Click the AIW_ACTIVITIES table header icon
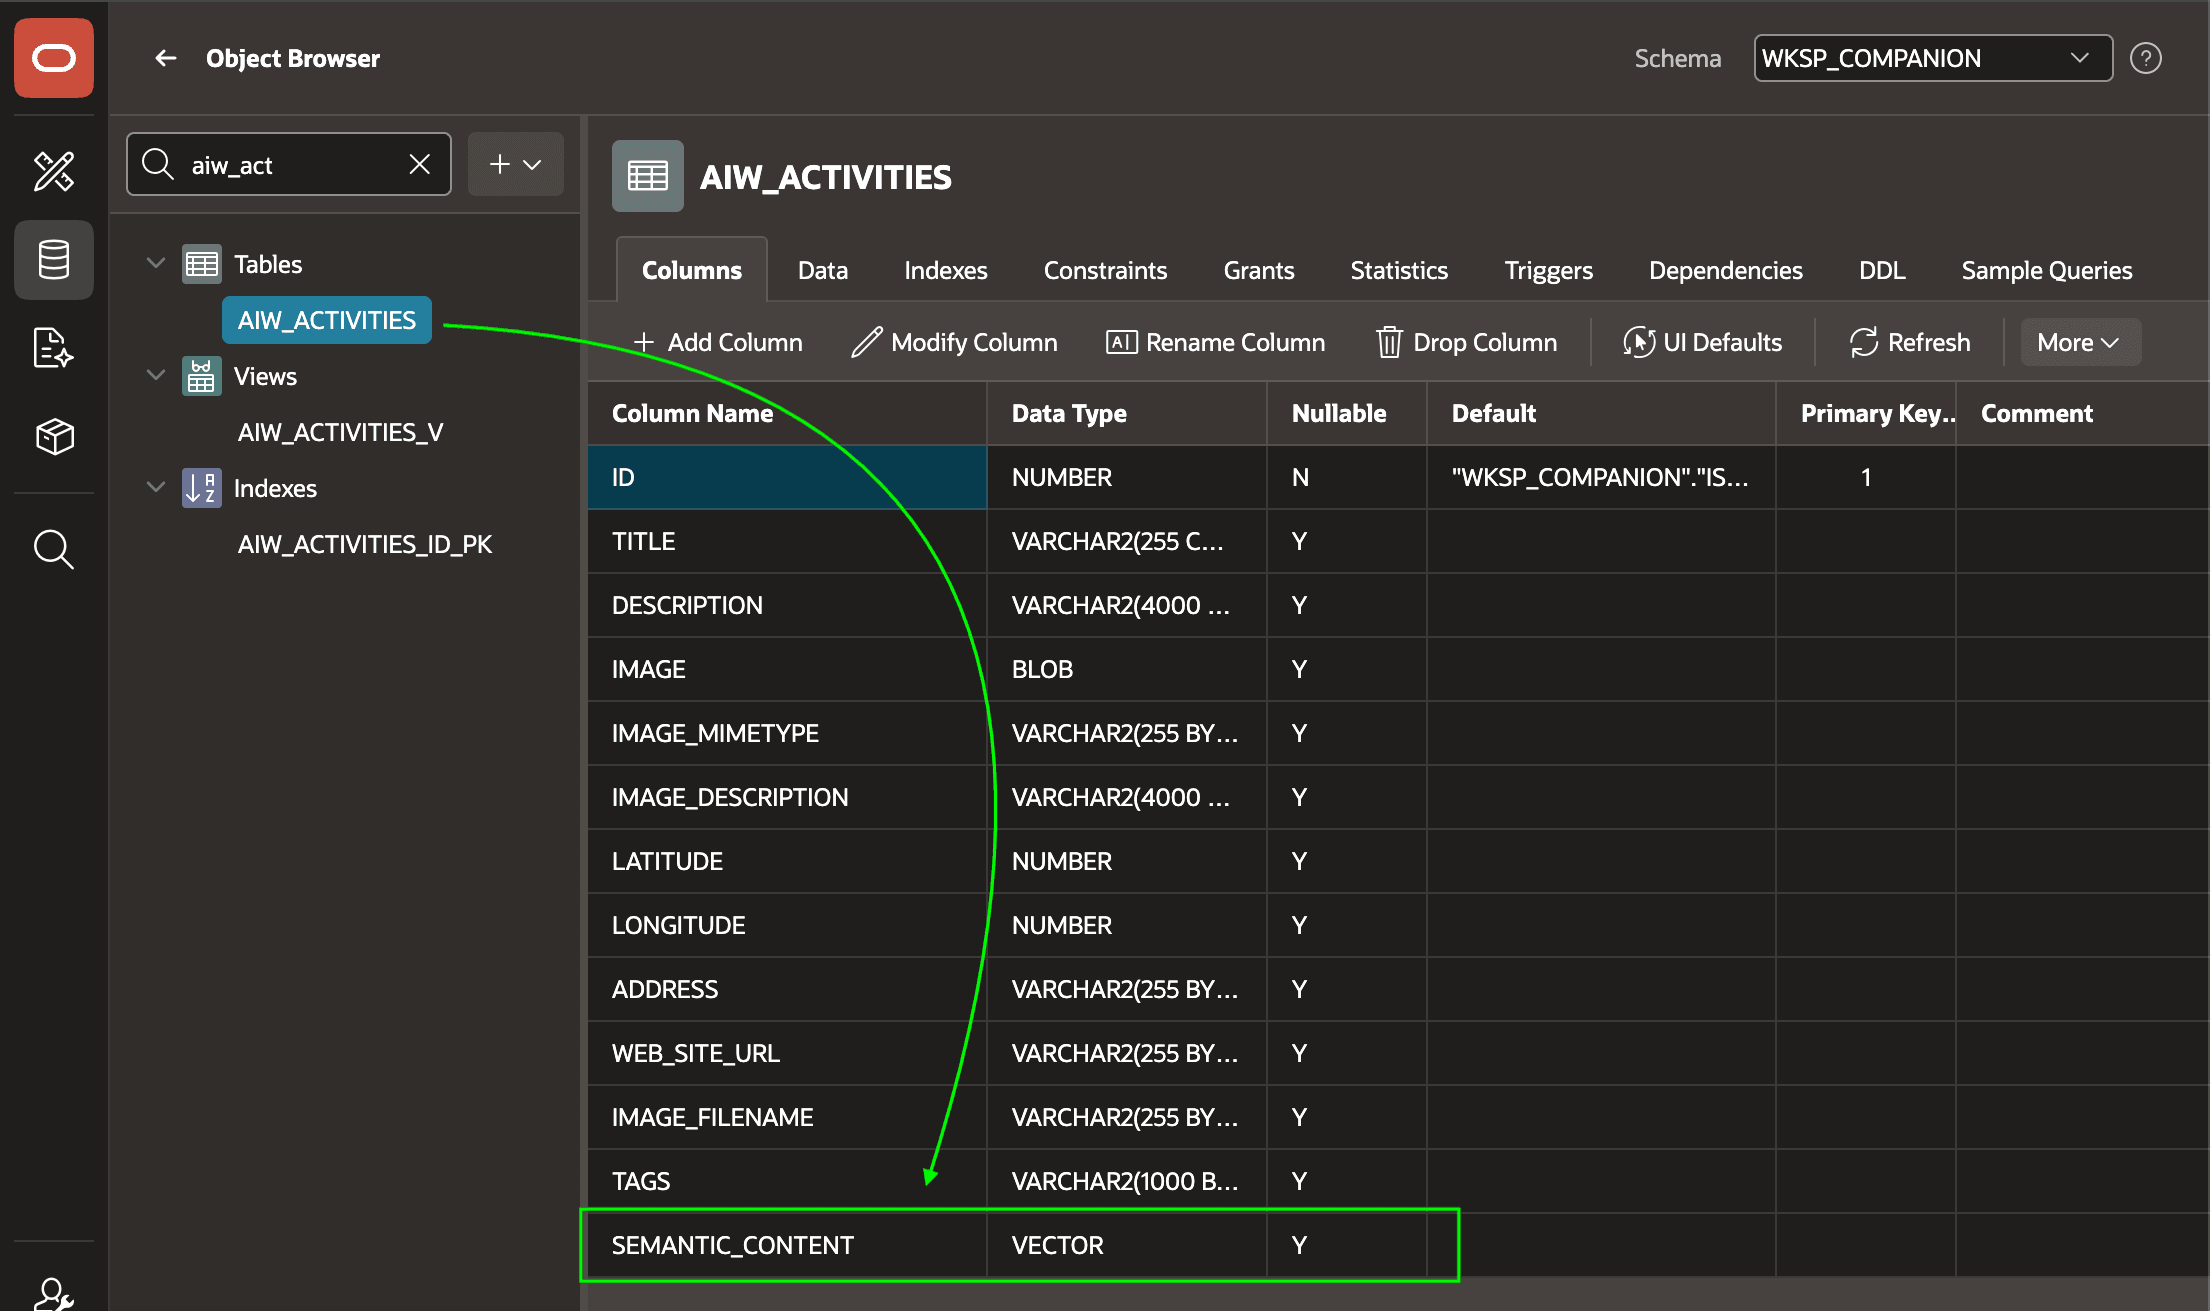 click(x=648, y=176)
